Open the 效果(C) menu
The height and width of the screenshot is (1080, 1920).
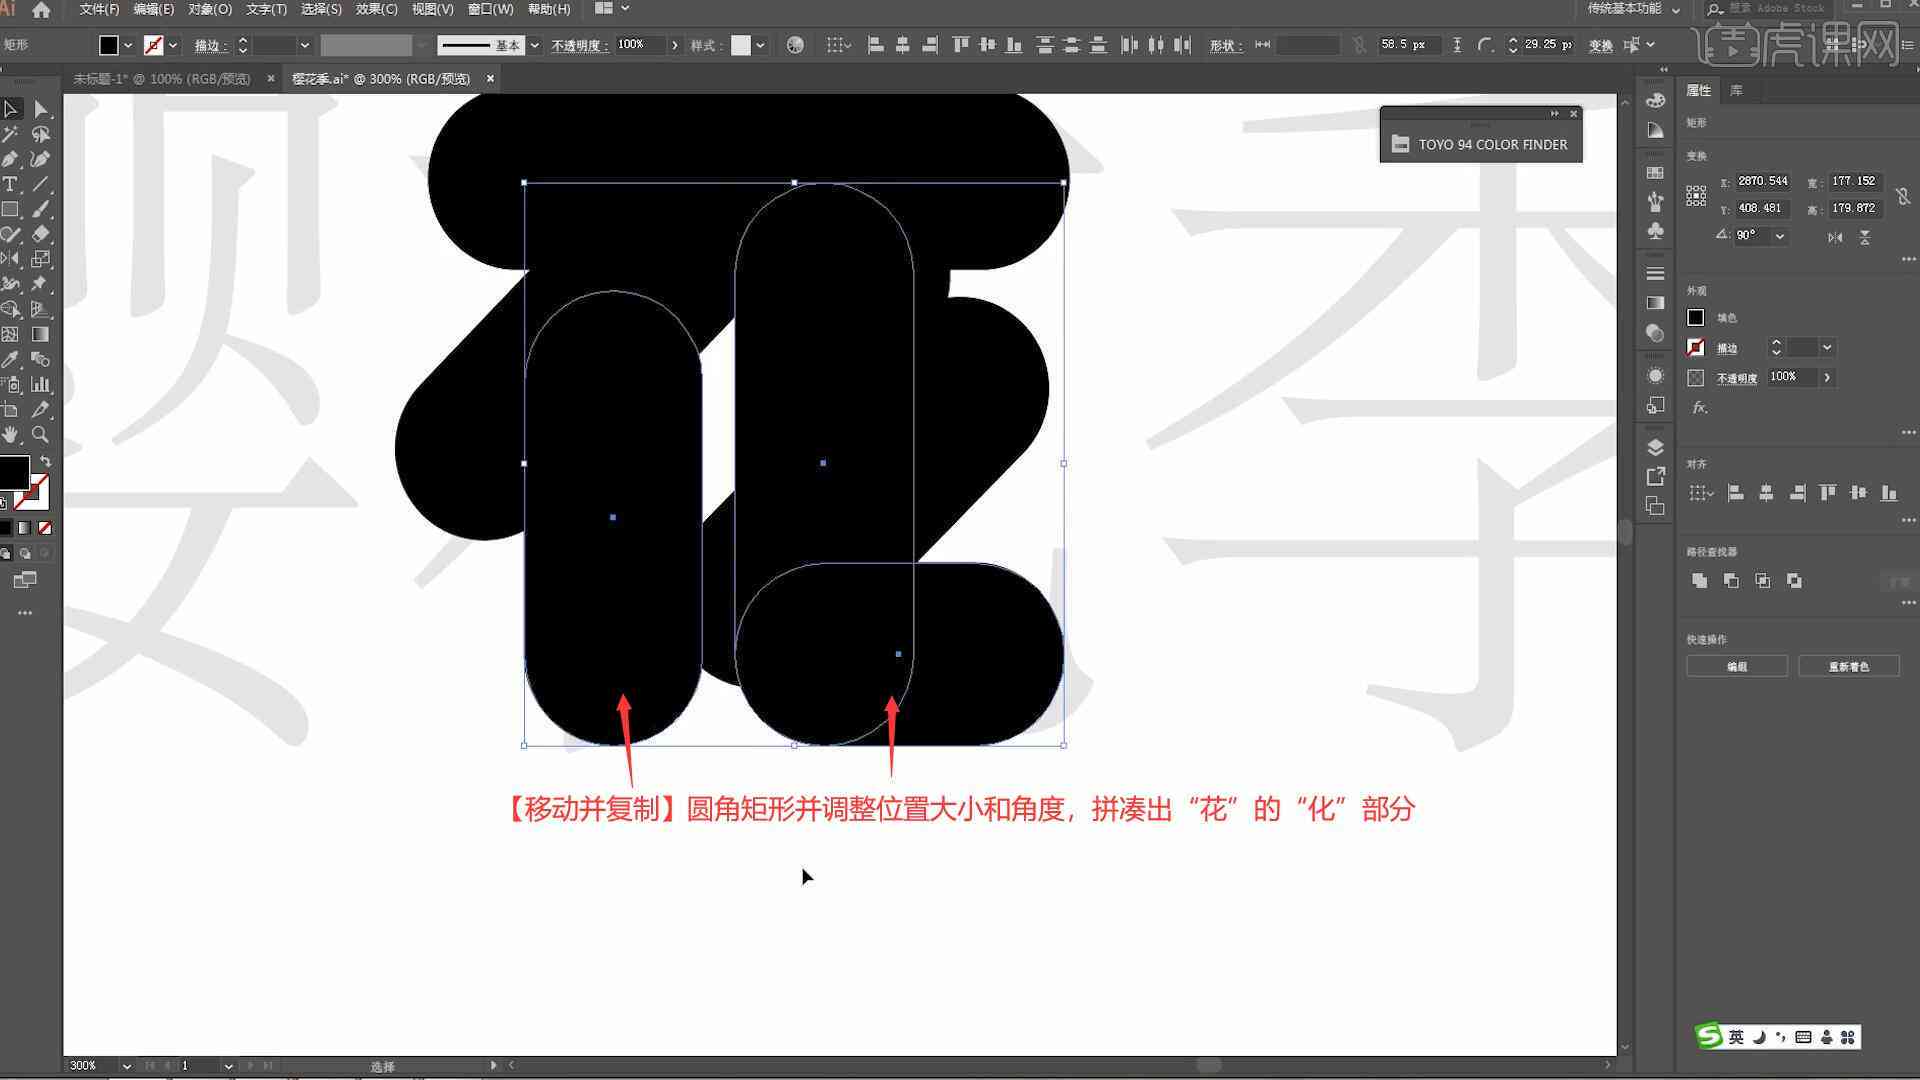click(377, 9)
